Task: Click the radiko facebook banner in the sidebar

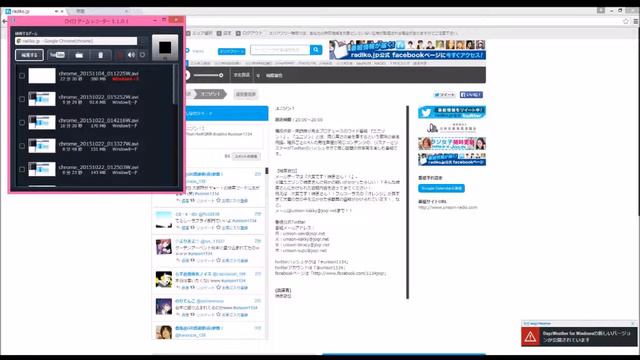Action: point(452,160)
